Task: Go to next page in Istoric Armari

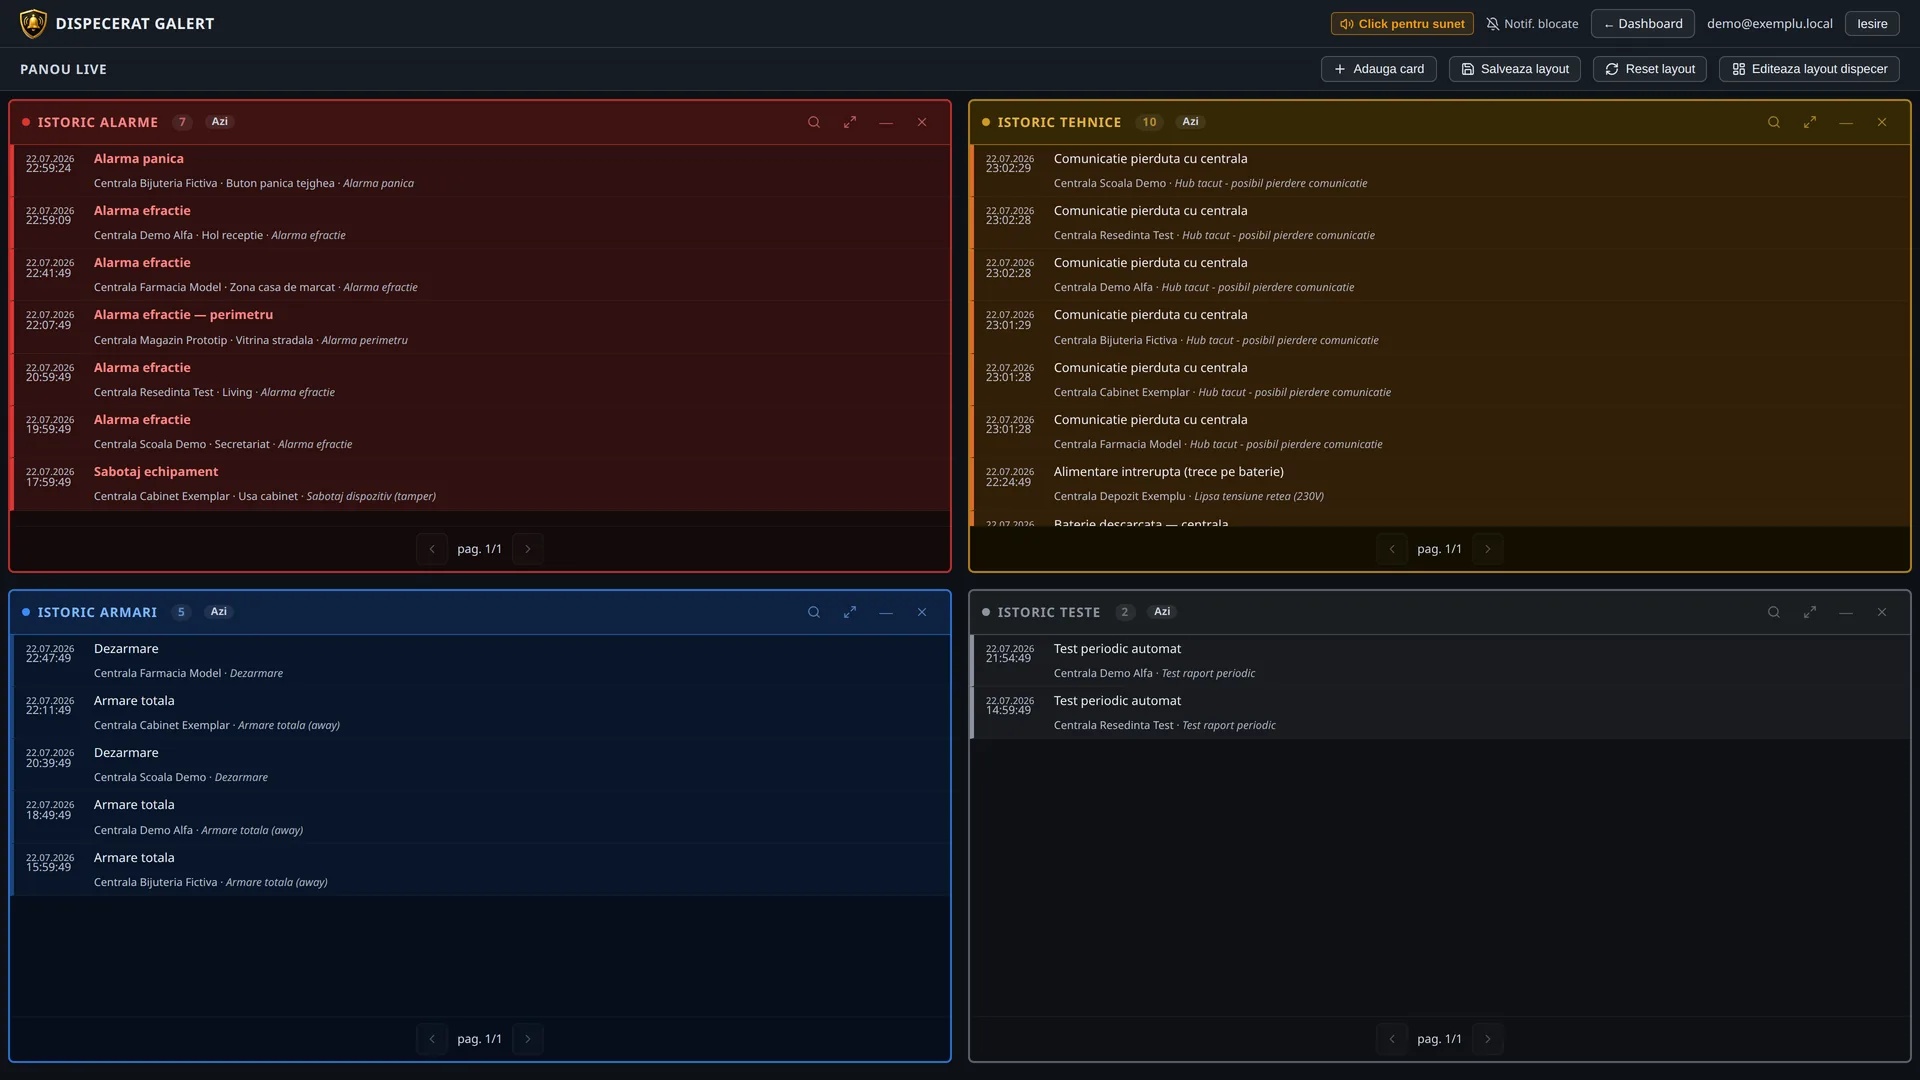Action: 528,1039
